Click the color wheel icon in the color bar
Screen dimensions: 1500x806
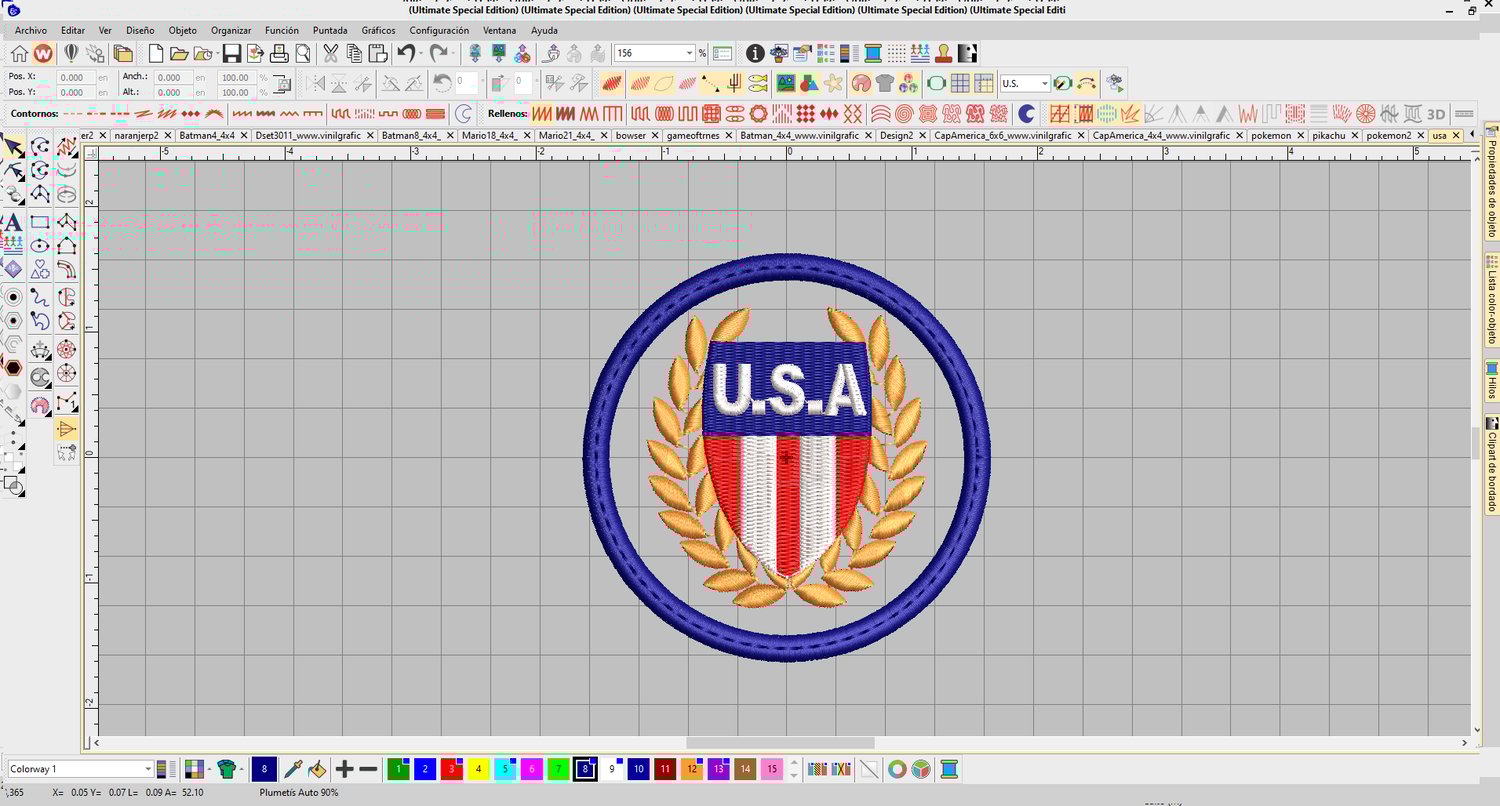897,769
